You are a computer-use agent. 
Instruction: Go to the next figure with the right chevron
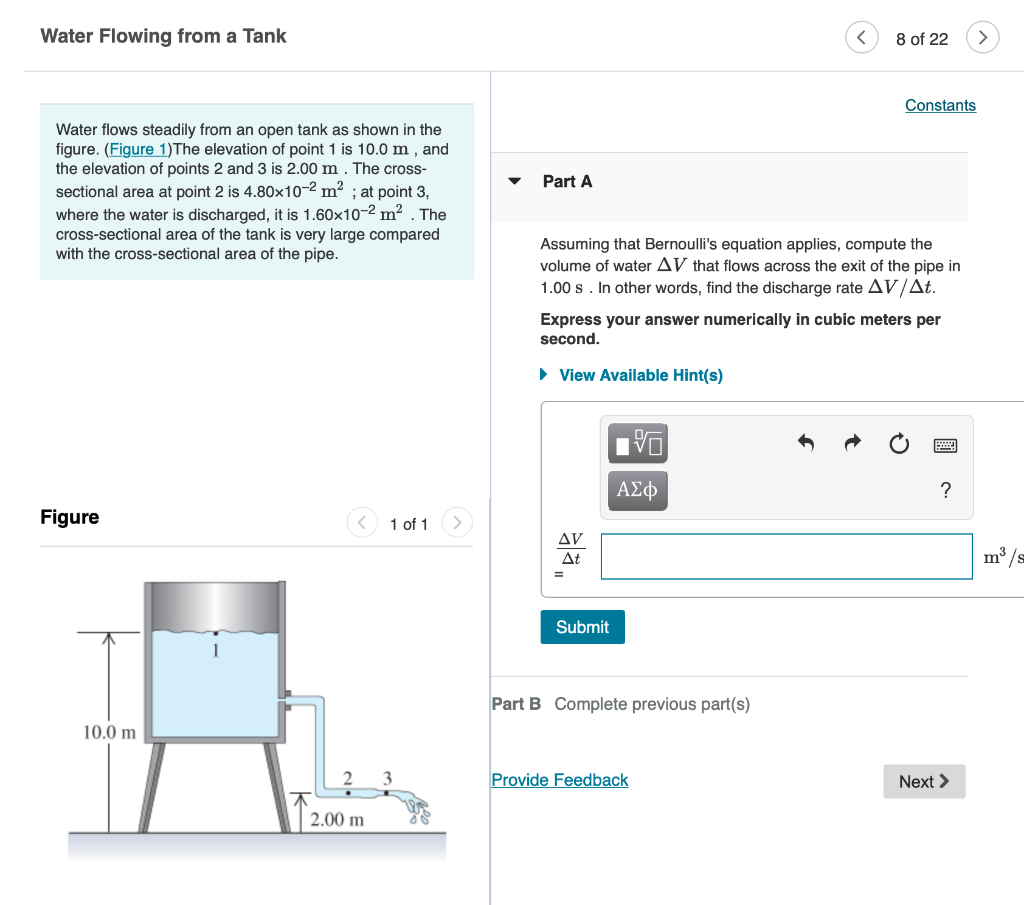tap(457, 522)
